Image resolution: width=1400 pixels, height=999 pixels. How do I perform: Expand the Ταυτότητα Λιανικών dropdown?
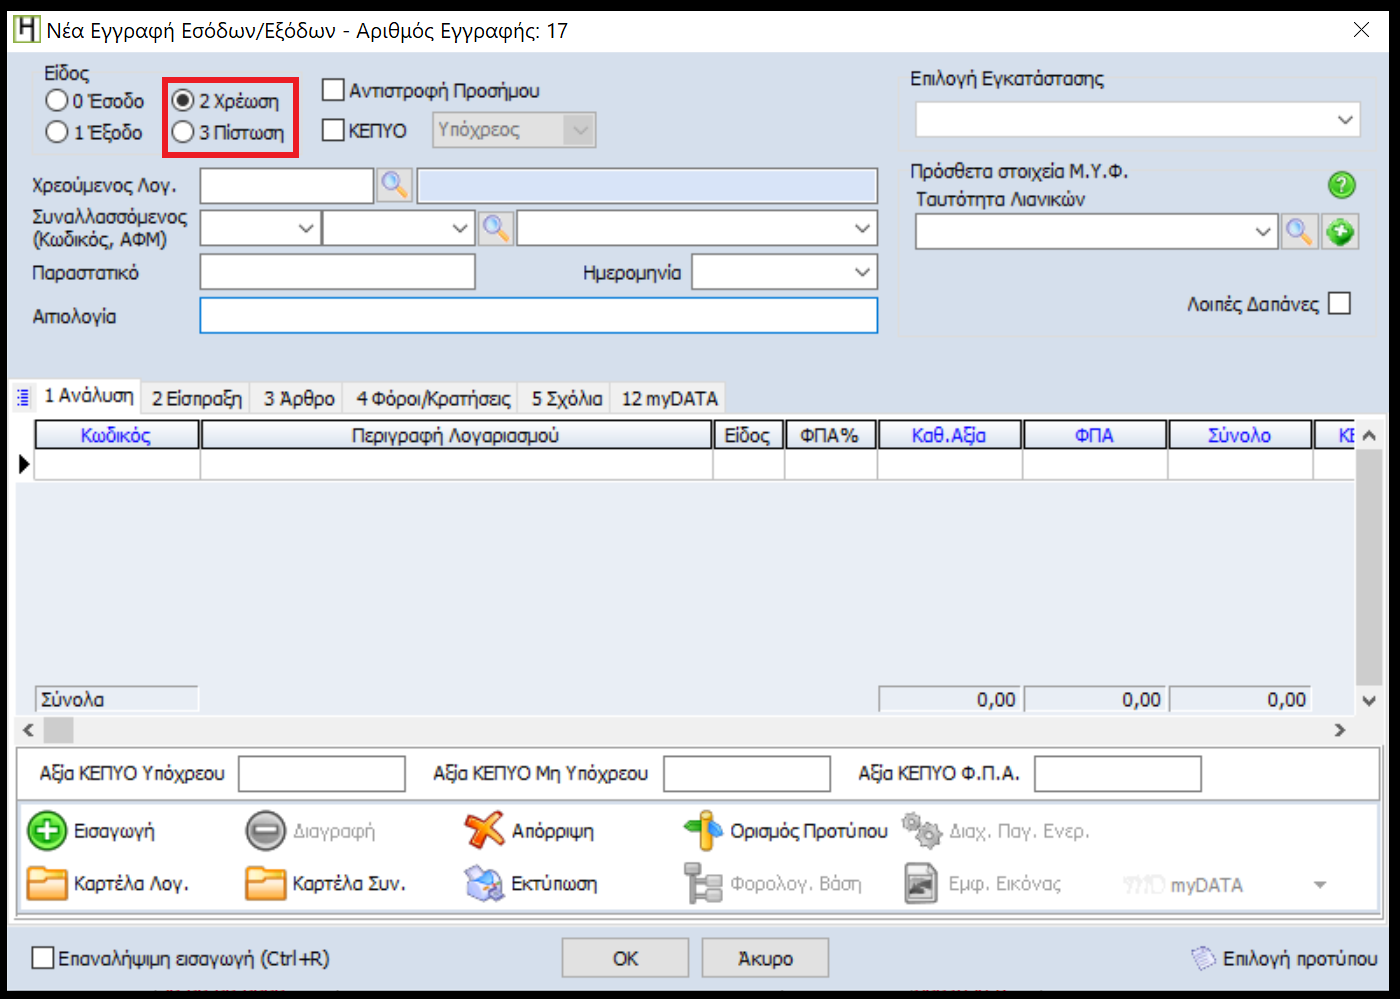click(x=1263, y=232)
